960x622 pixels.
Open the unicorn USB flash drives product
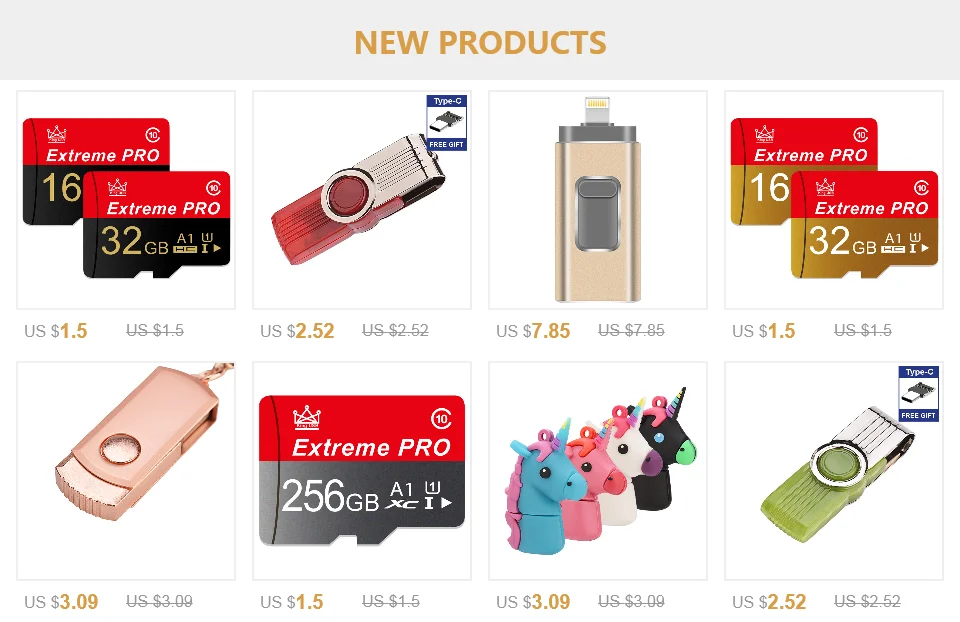(598, 471)
